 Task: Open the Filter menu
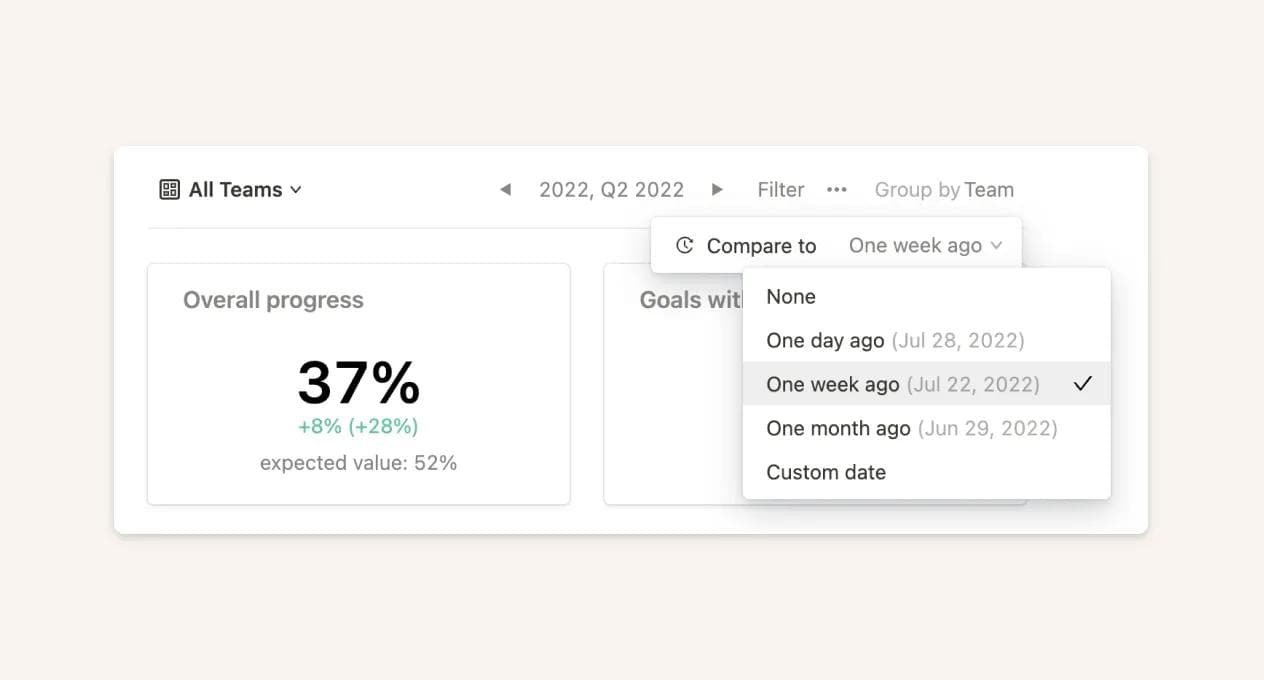[780, 189]
